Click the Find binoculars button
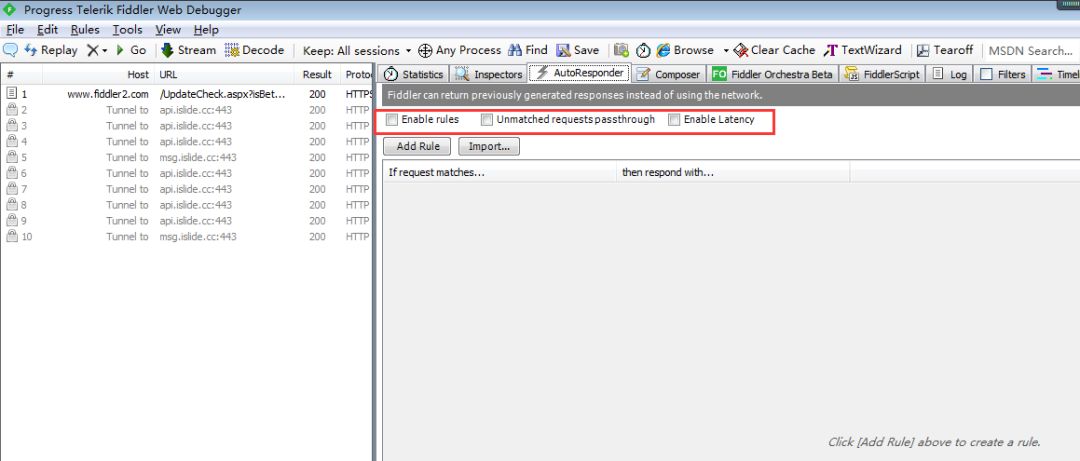1080x461 pixels. (x=528, y=50)
